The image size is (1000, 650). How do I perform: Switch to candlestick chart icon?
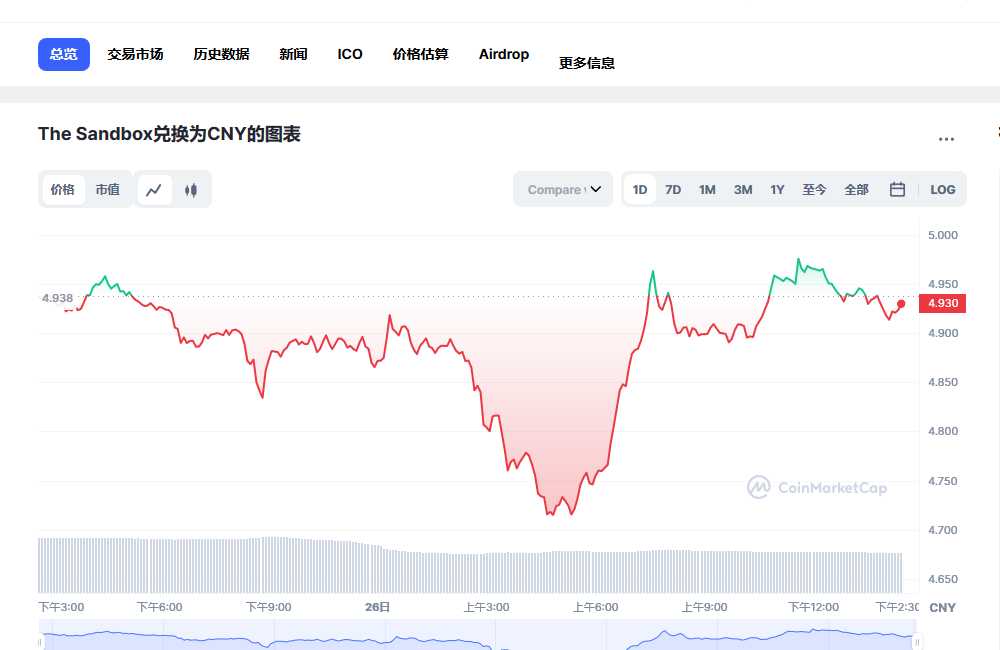[191, 189]
